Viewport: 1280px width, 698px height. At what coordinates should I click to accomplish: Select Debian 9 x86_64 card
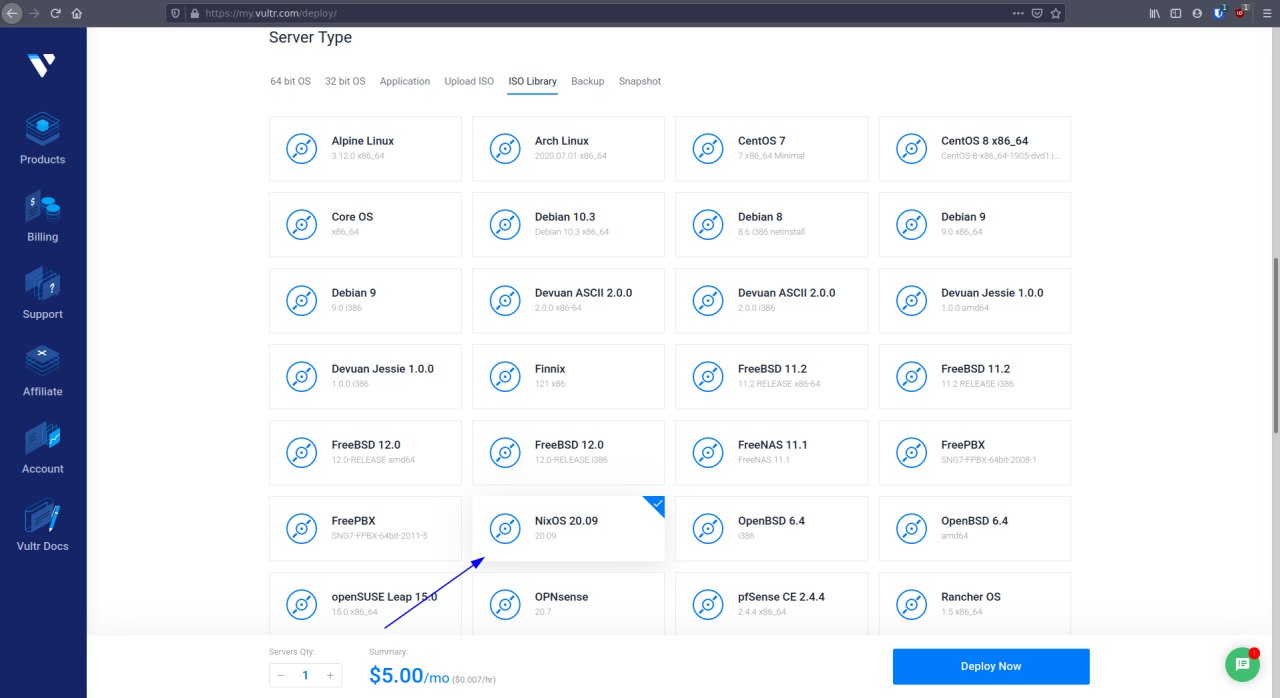coord(975,224)
